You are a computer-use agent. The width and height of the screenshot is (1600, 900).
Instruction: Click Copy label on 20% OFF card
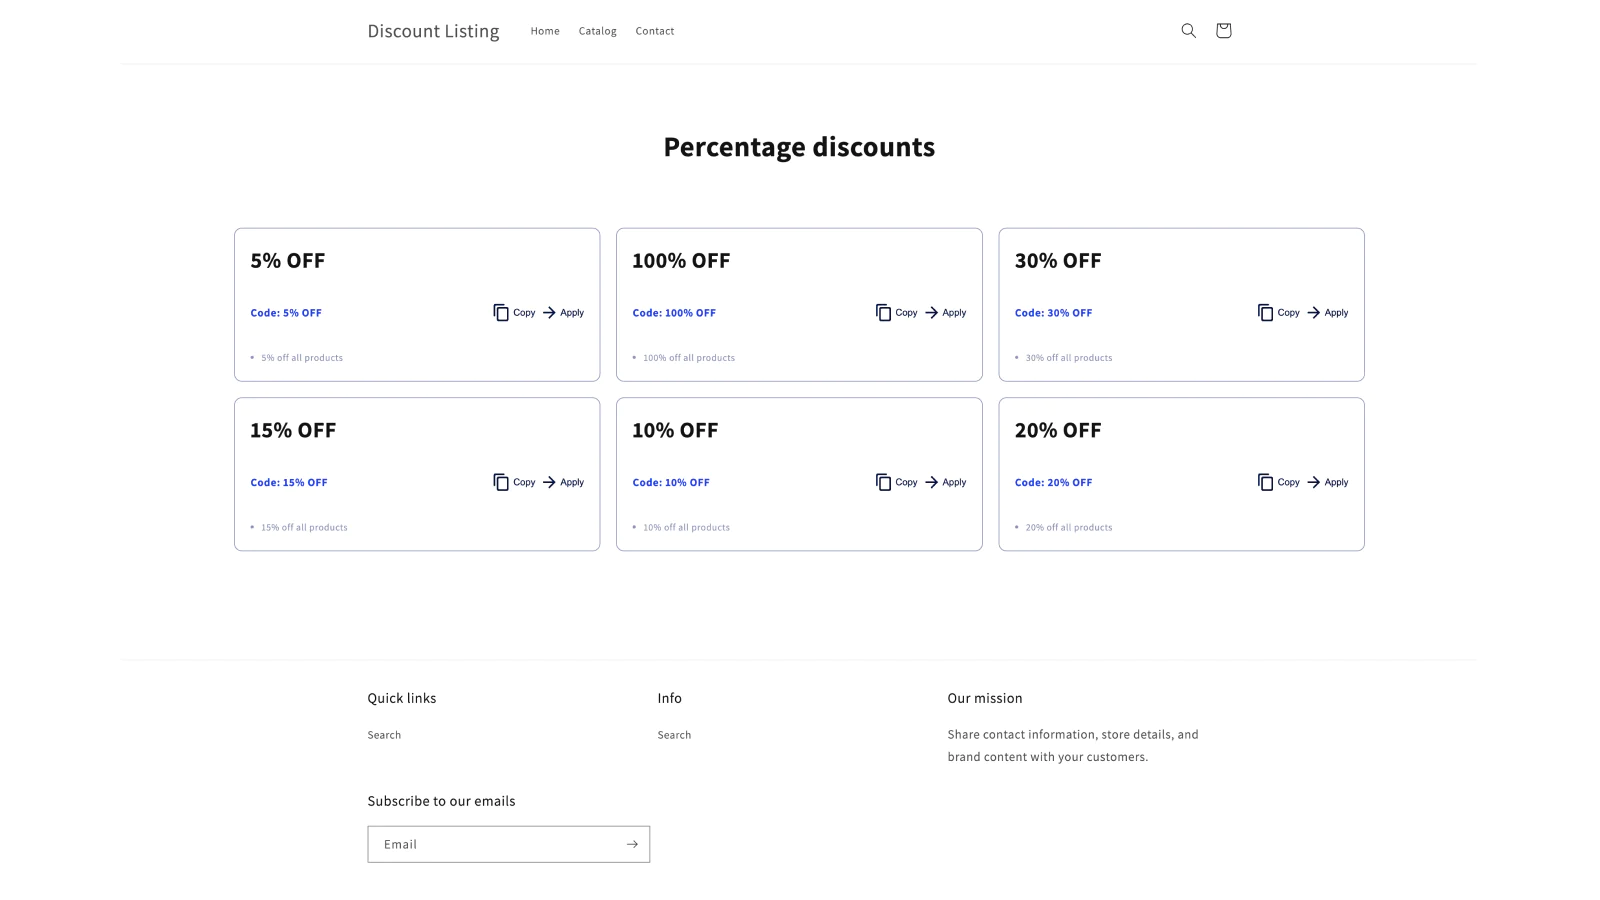(x=1288, y=482)
